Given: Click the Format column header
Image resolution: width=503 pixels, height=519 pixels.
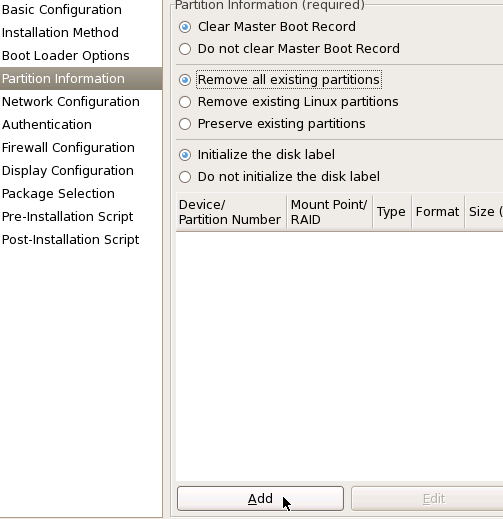Looking at the screenshot, I should tap(438, 212).
